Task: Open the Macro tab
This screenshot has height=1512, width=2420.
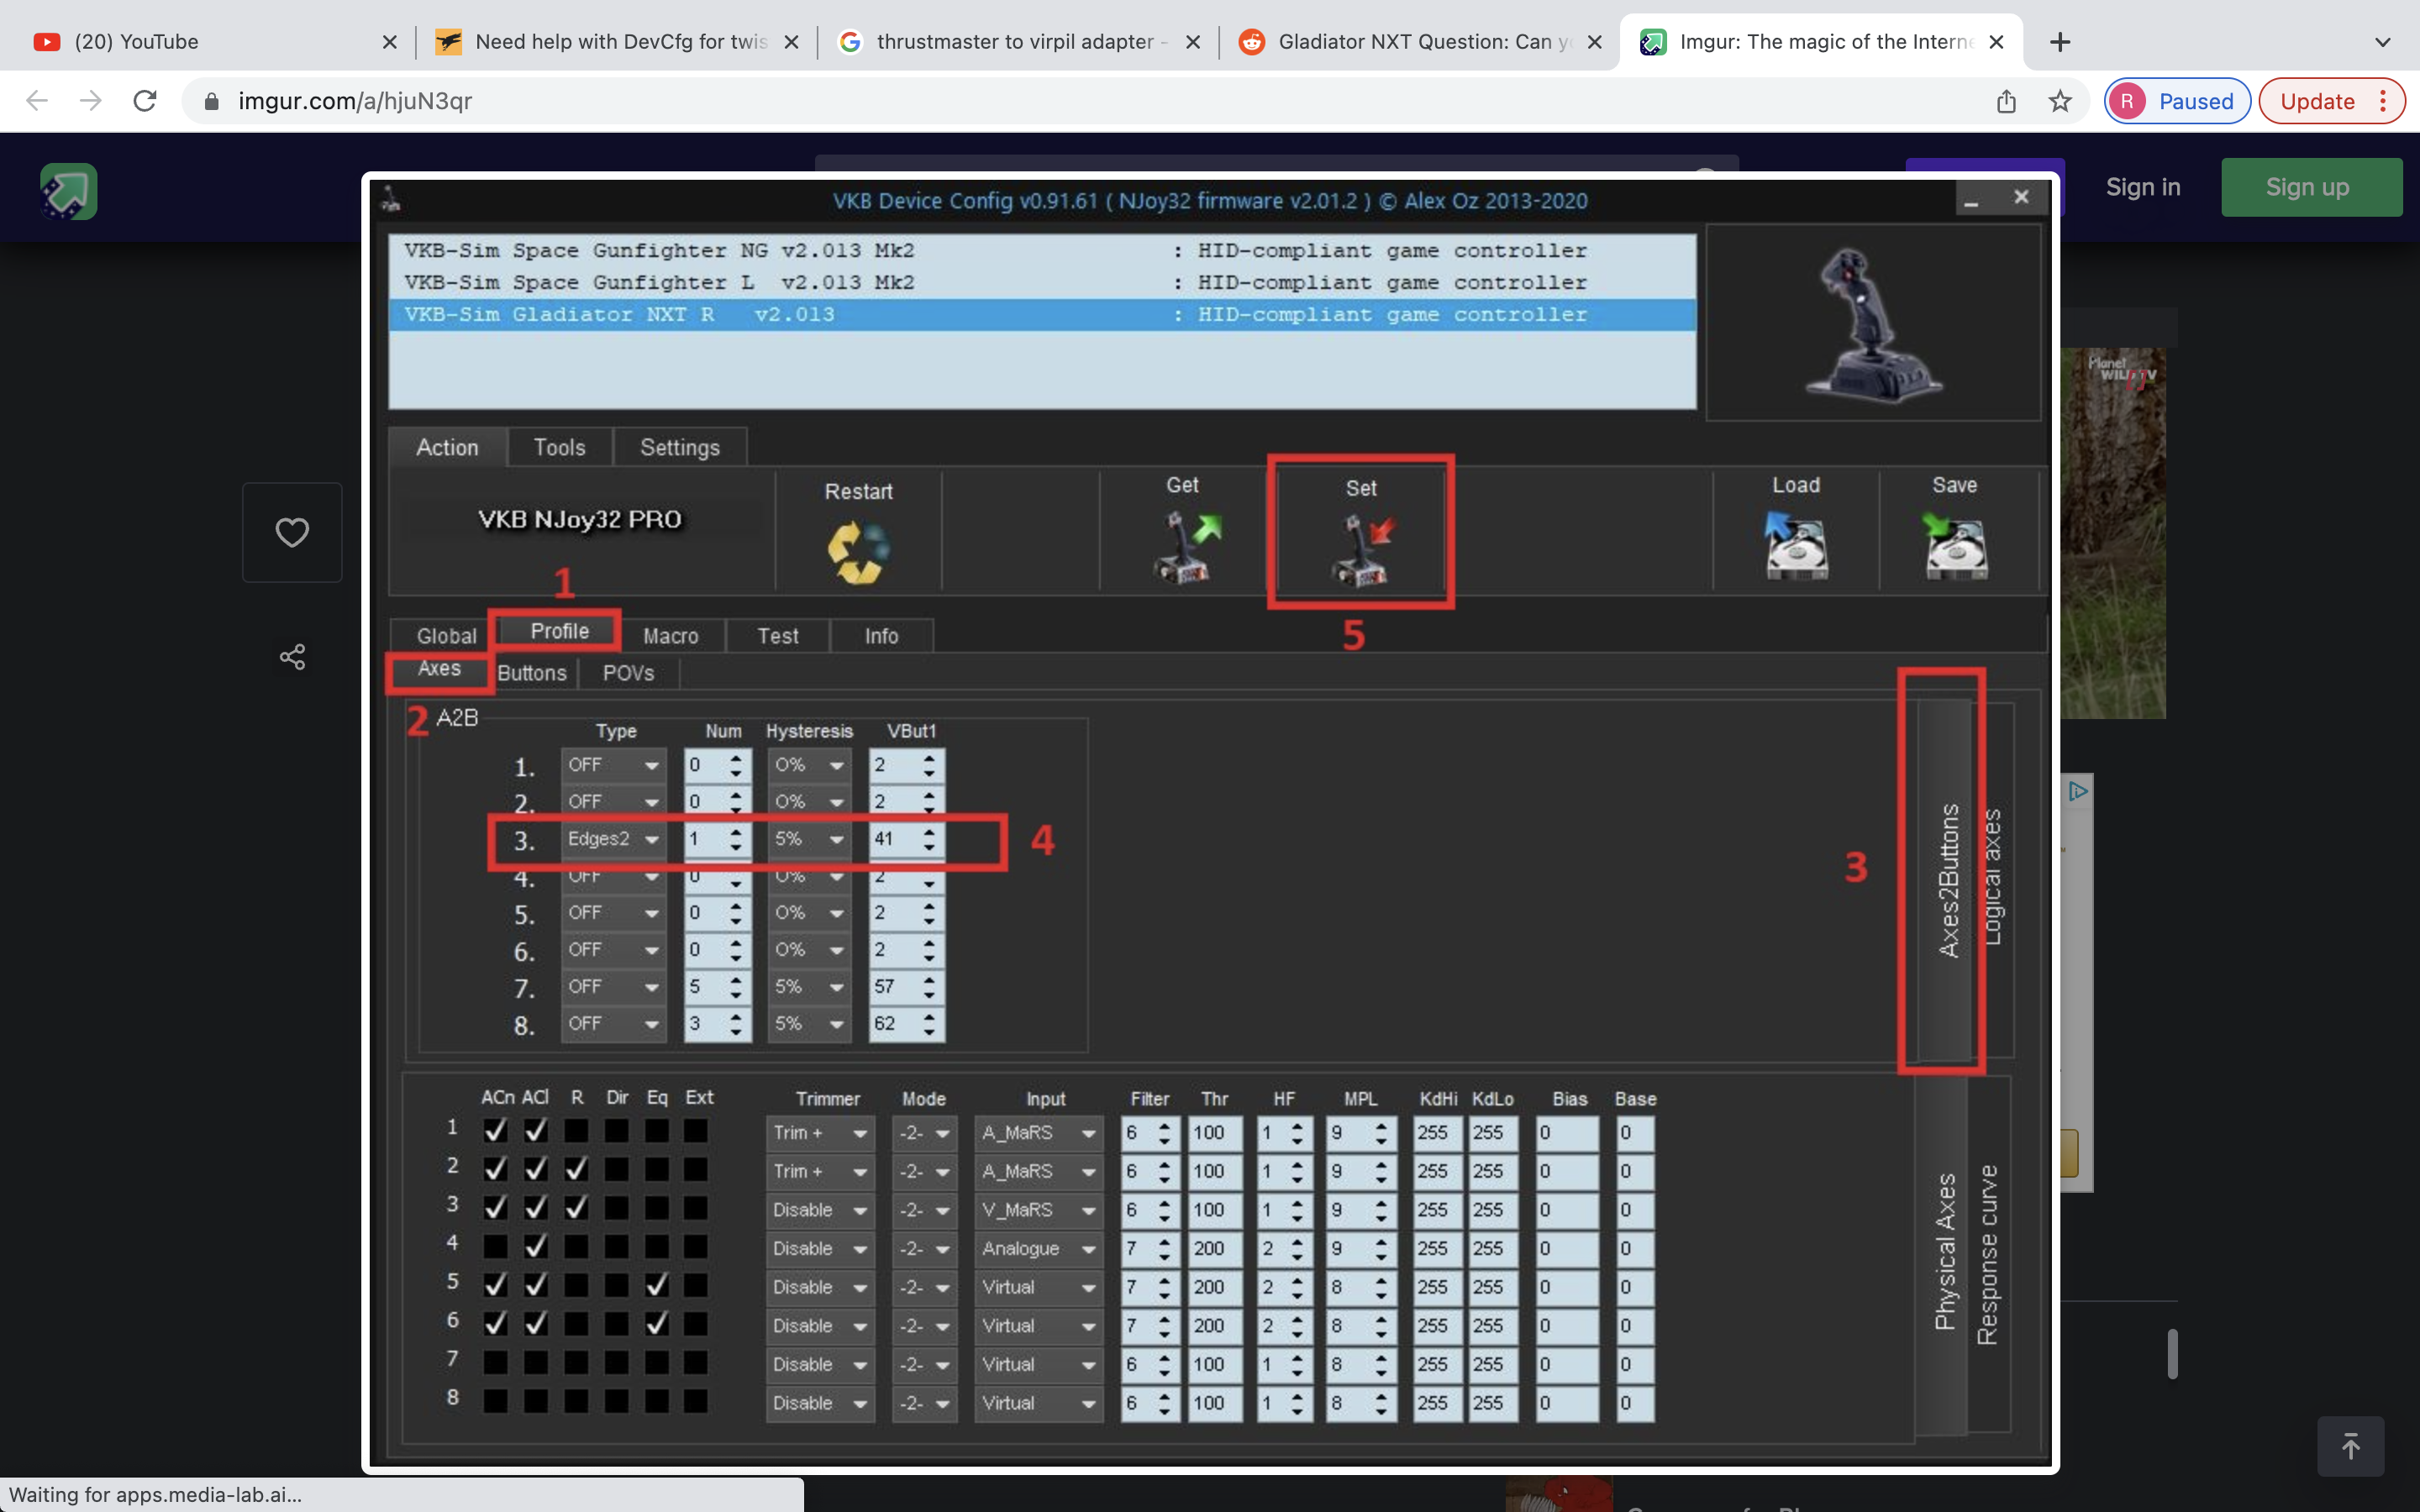Action: (670, 636)
